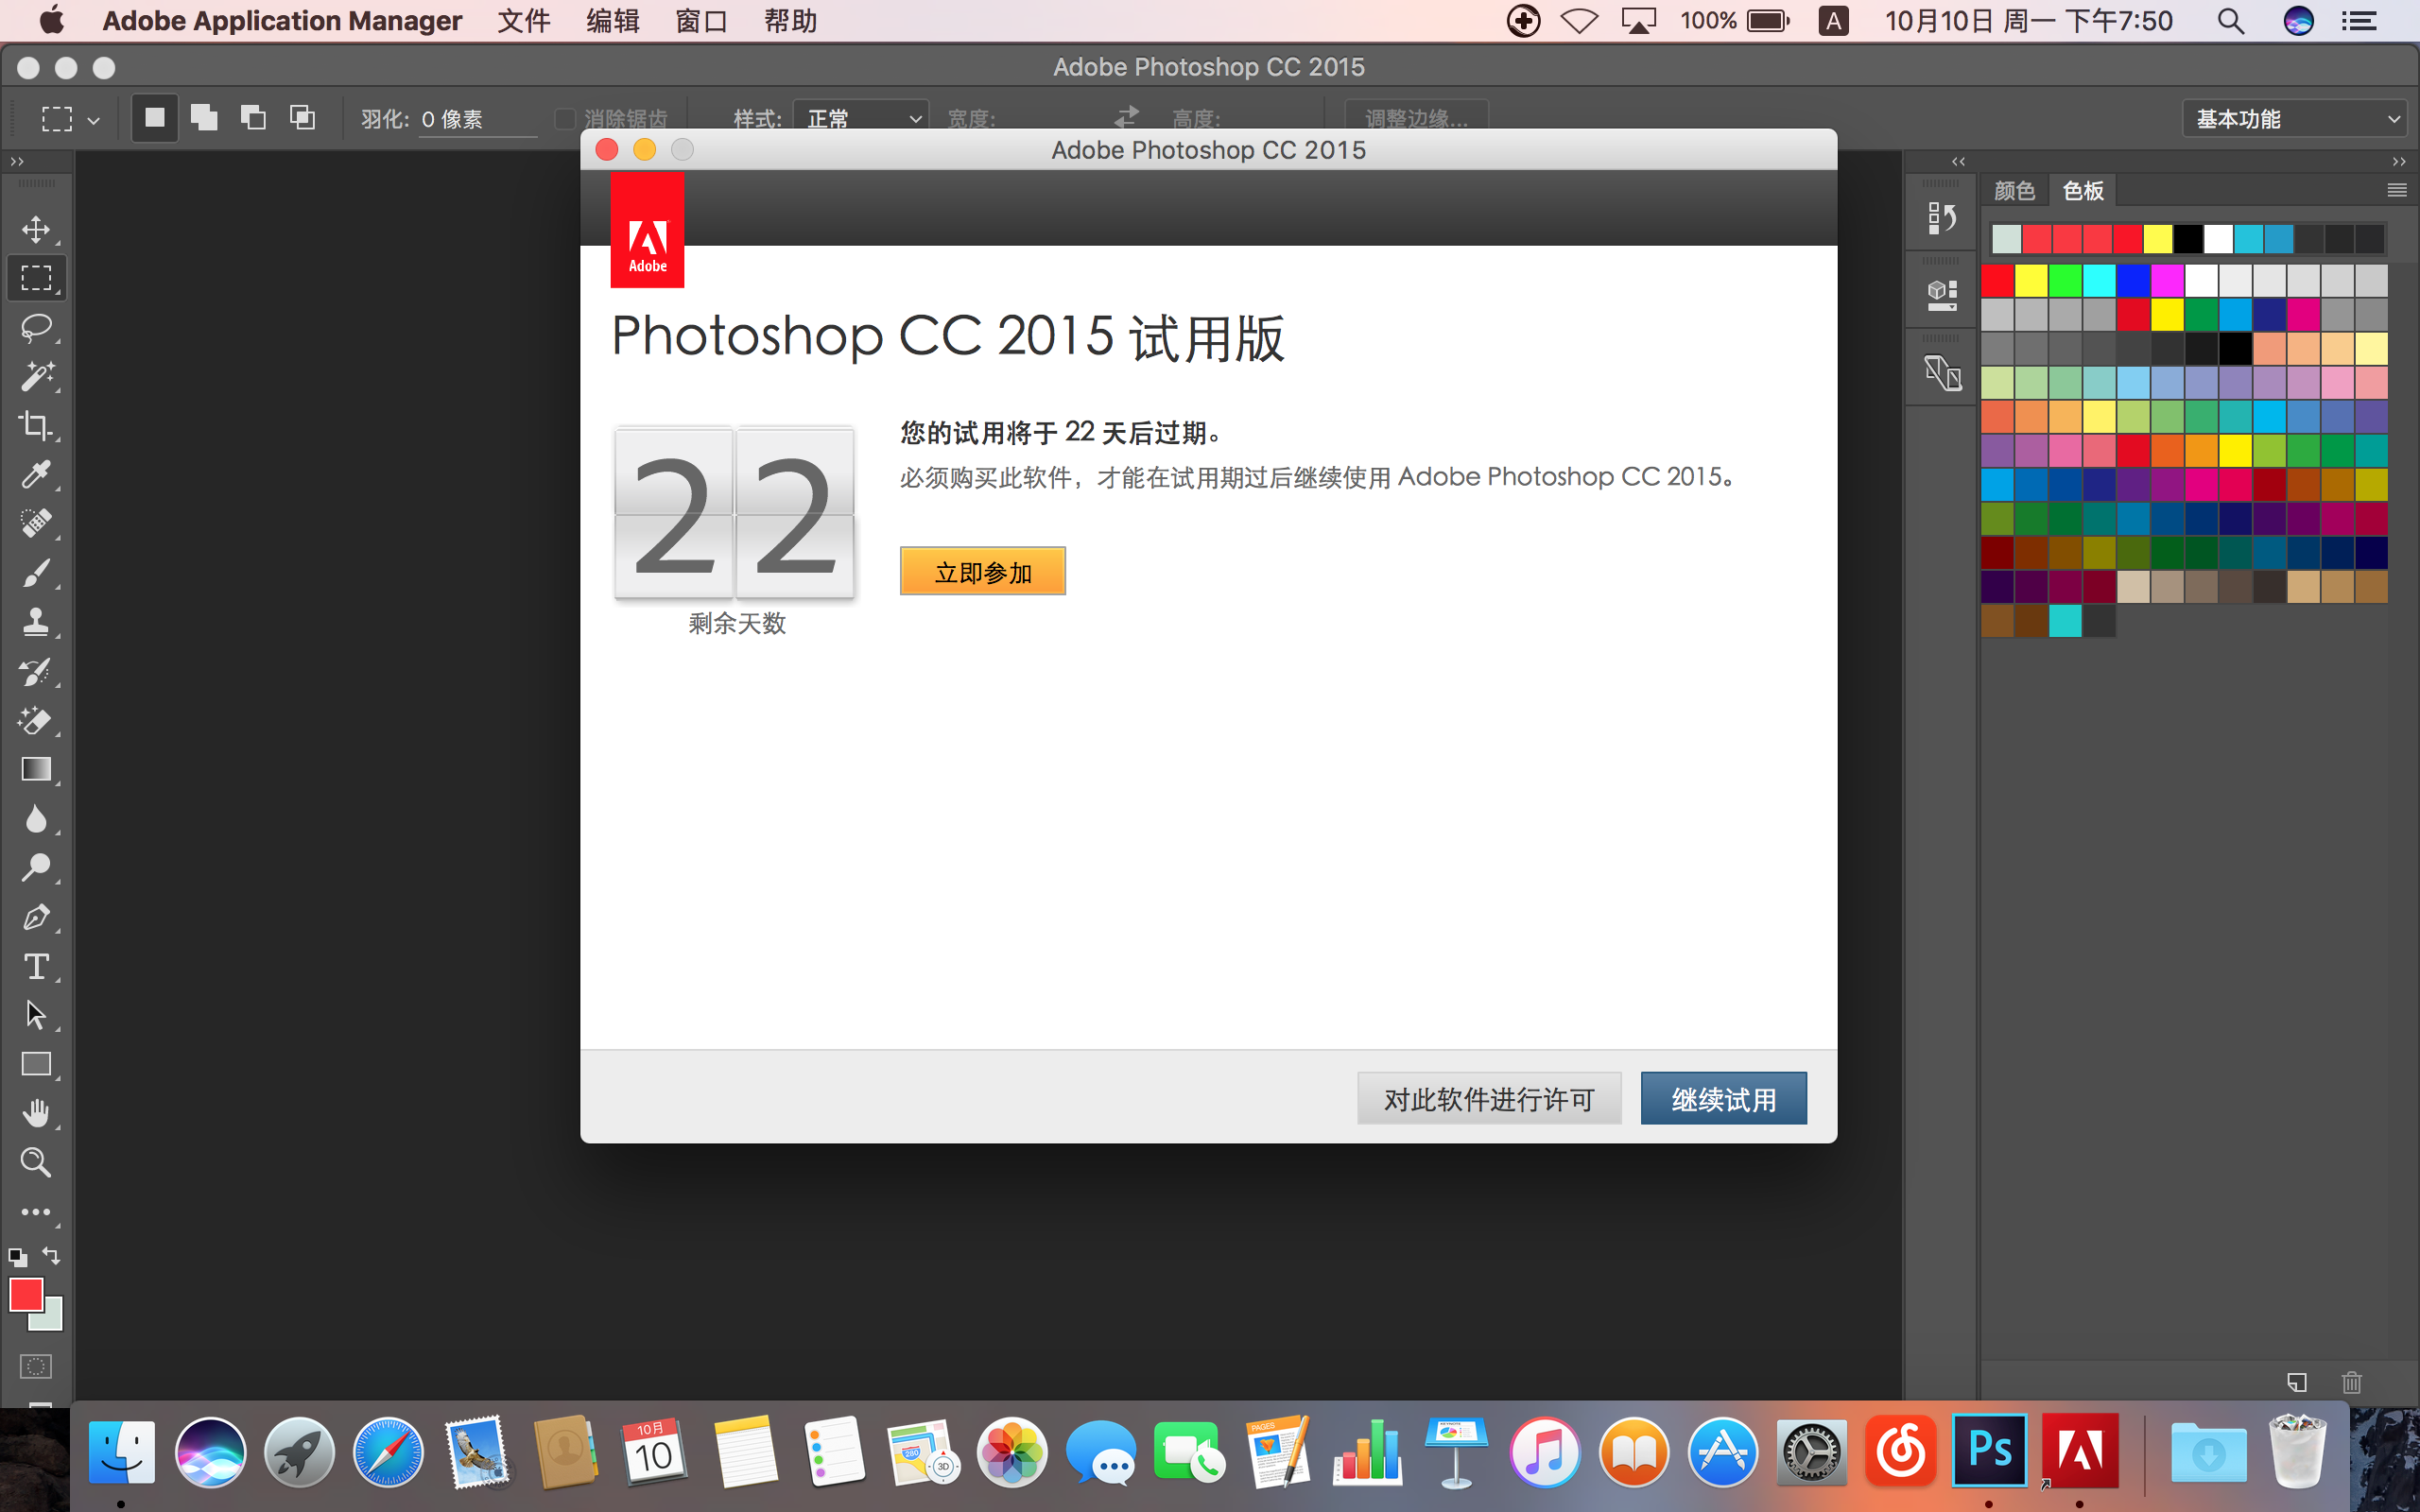Screen dimensions: 2420x1512
Task: Click the red foreground color swatch
Action: coord(25,1294)
